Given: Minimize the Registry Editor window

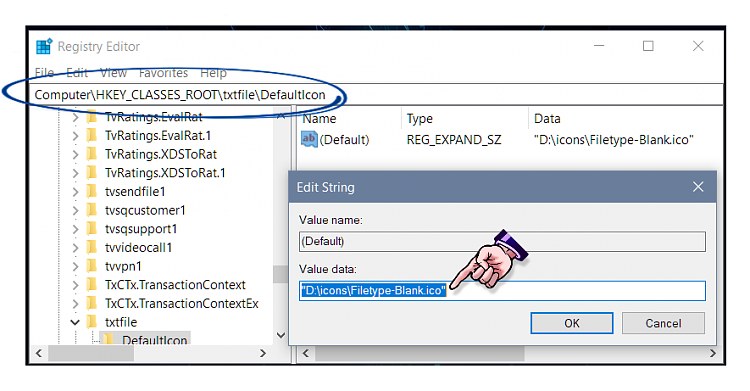Looking at the screenshot, I should coord(599,46).
